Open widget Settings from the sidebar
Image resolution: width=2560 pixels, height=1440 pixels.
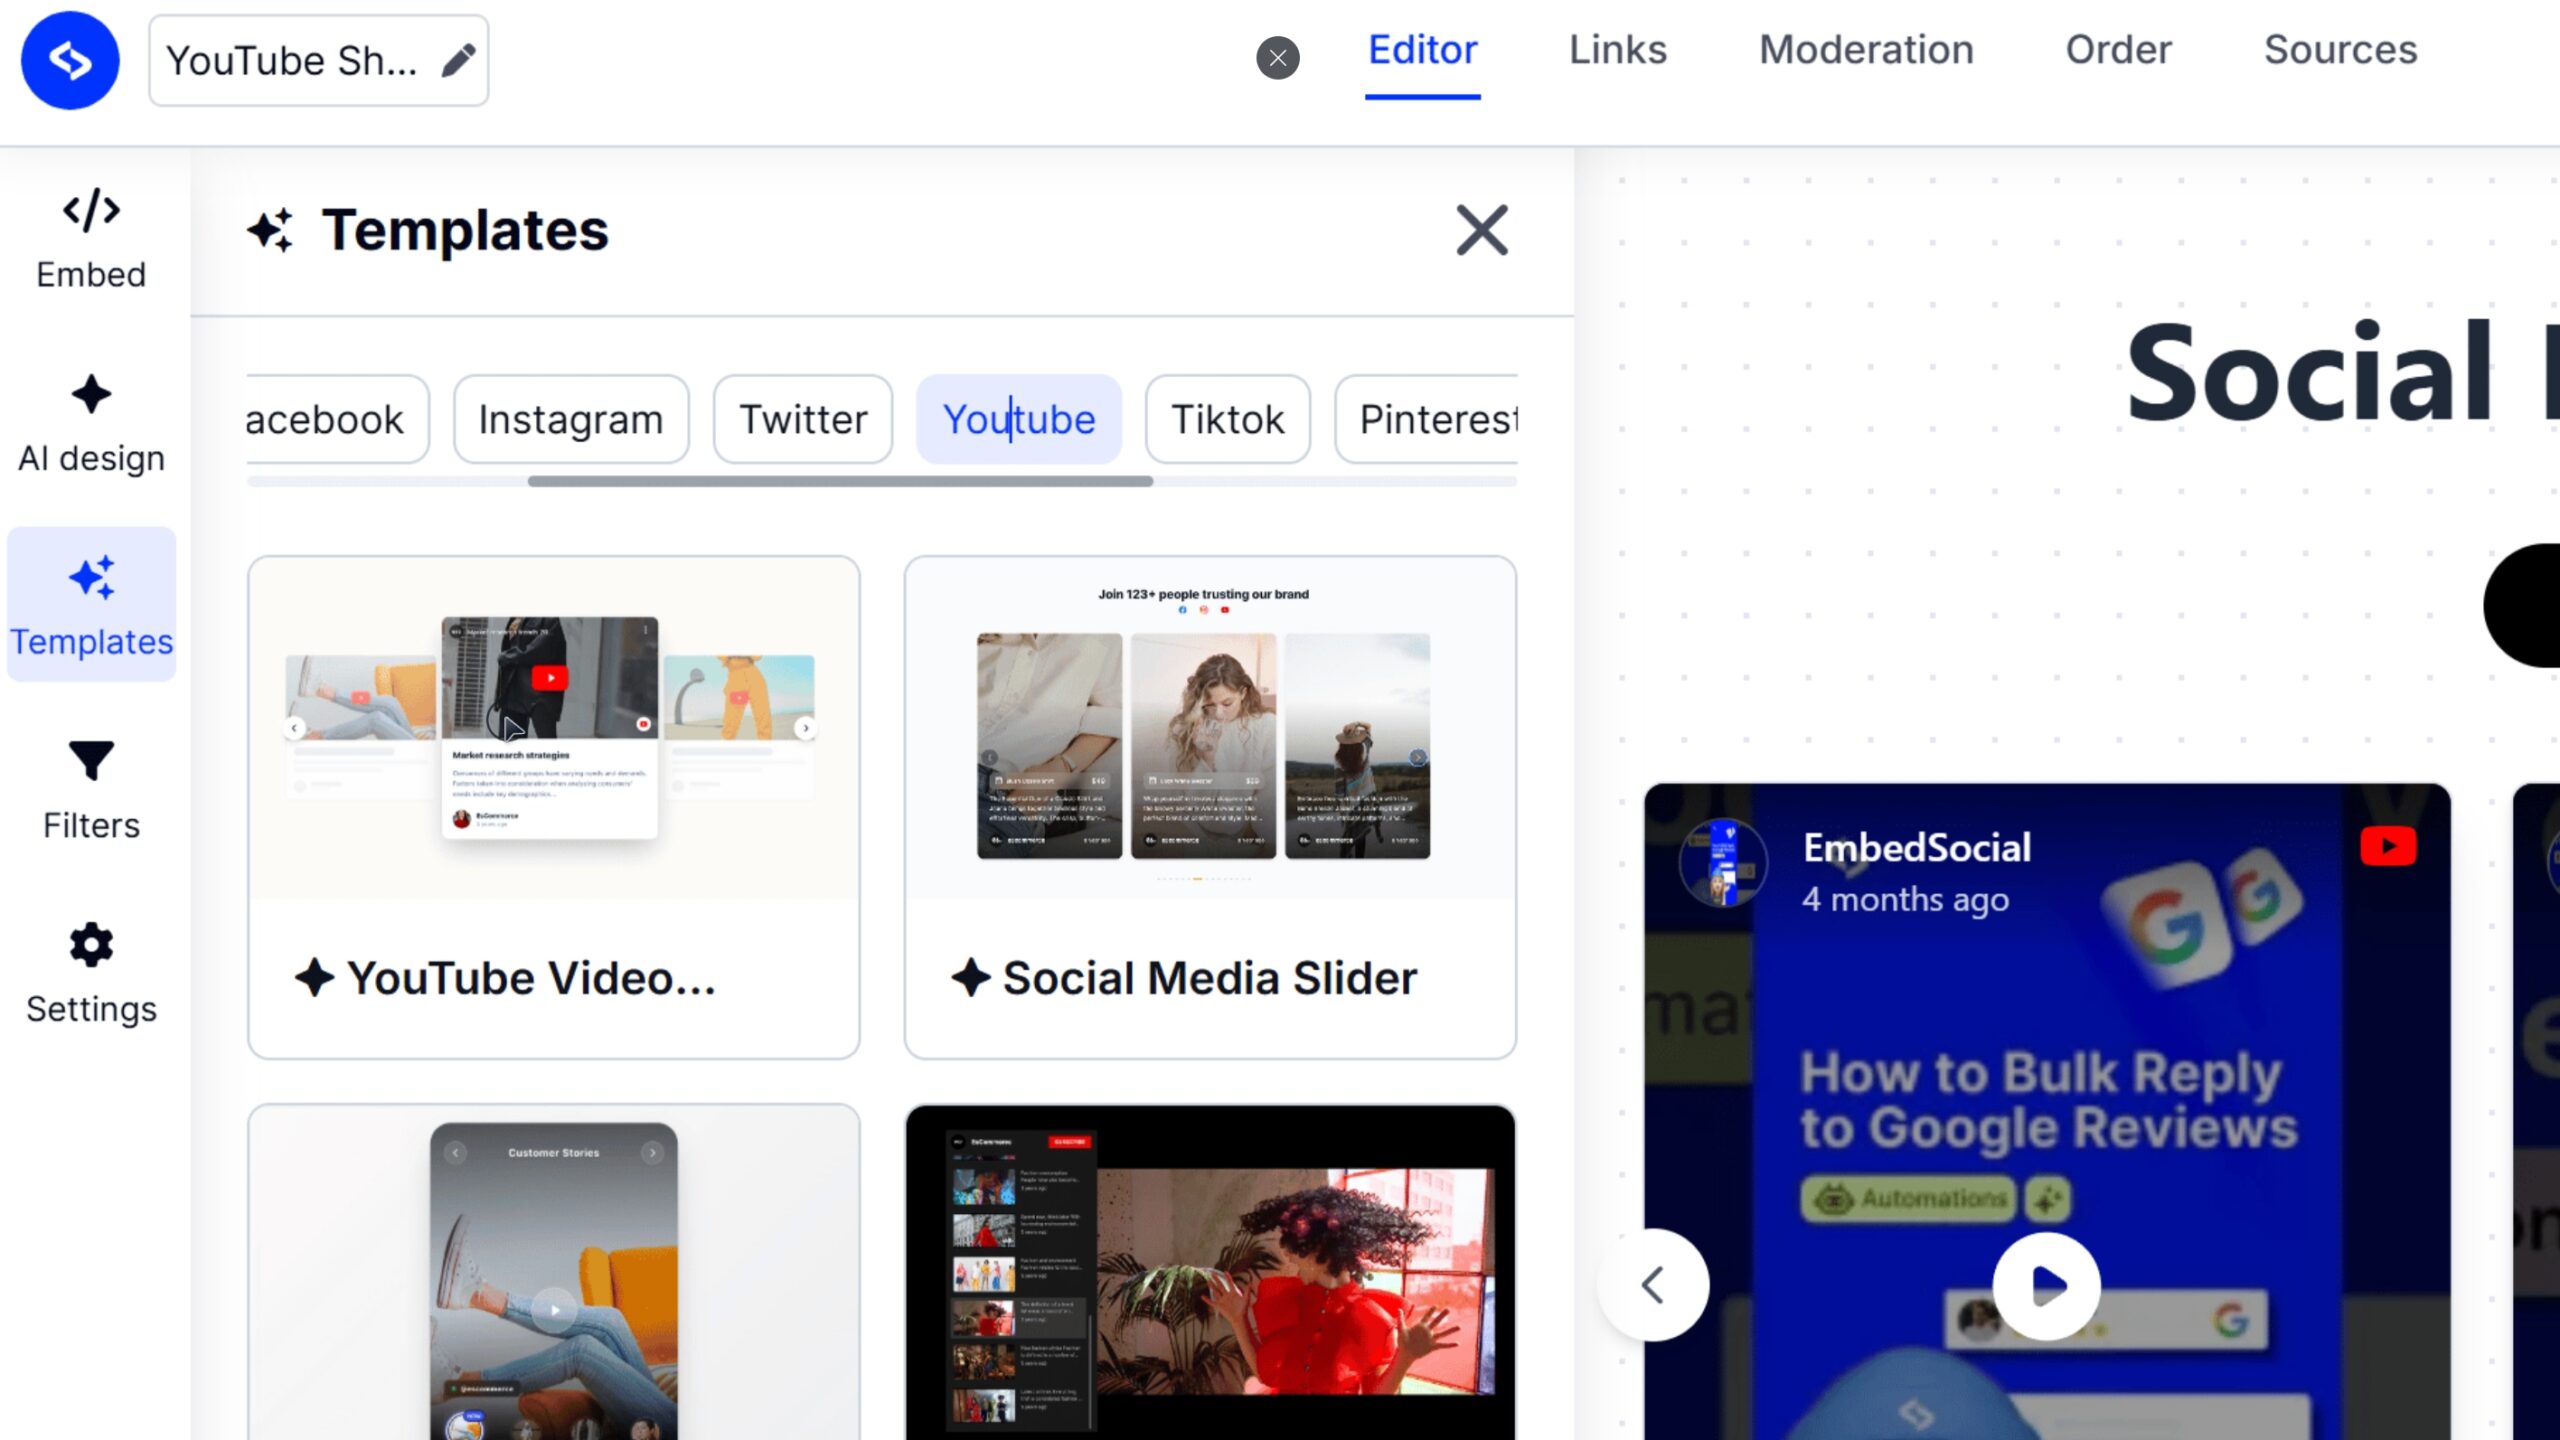[90, 974]
